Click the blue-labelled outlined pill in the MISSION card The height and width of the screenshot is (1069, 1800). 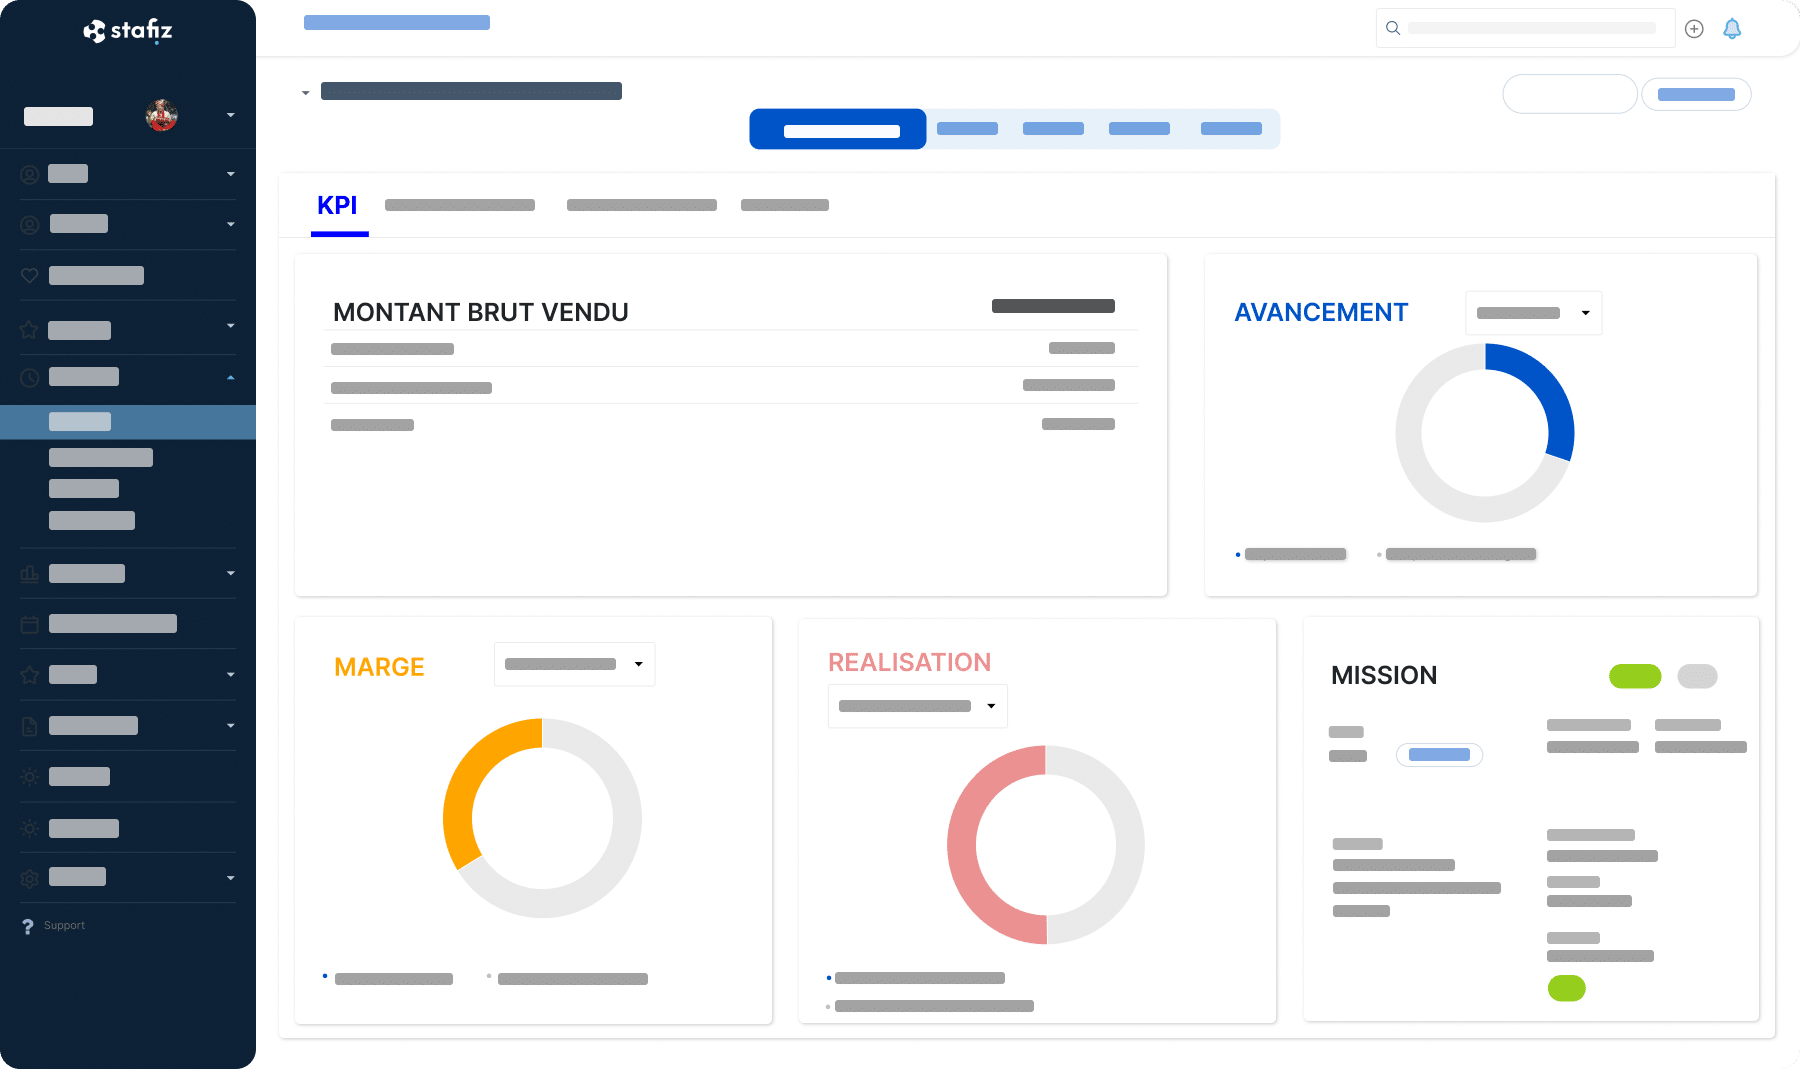coord(1439,755)
